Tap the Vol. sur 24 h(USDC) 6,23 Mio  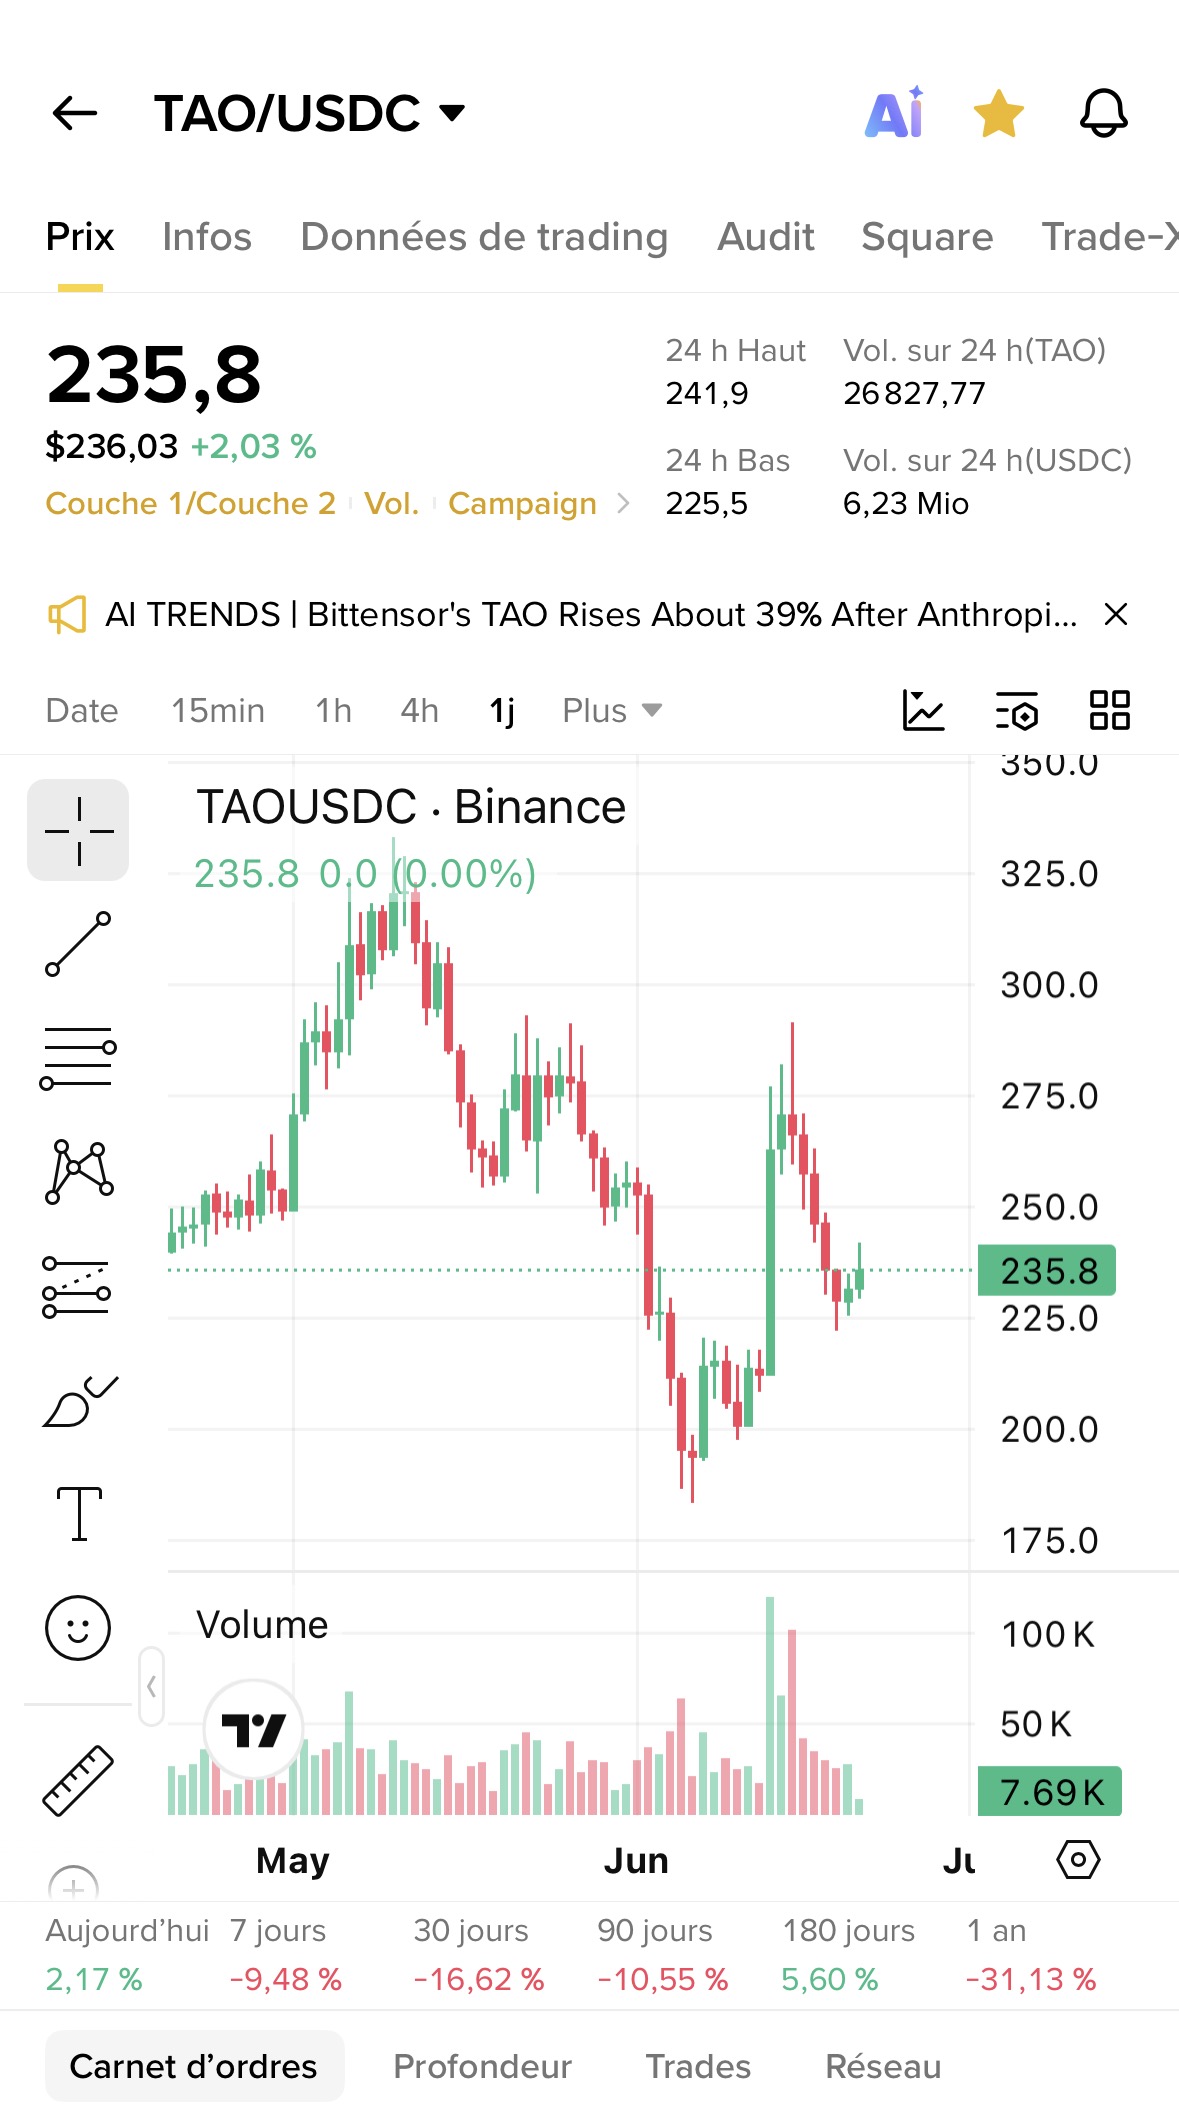point(906,504)
